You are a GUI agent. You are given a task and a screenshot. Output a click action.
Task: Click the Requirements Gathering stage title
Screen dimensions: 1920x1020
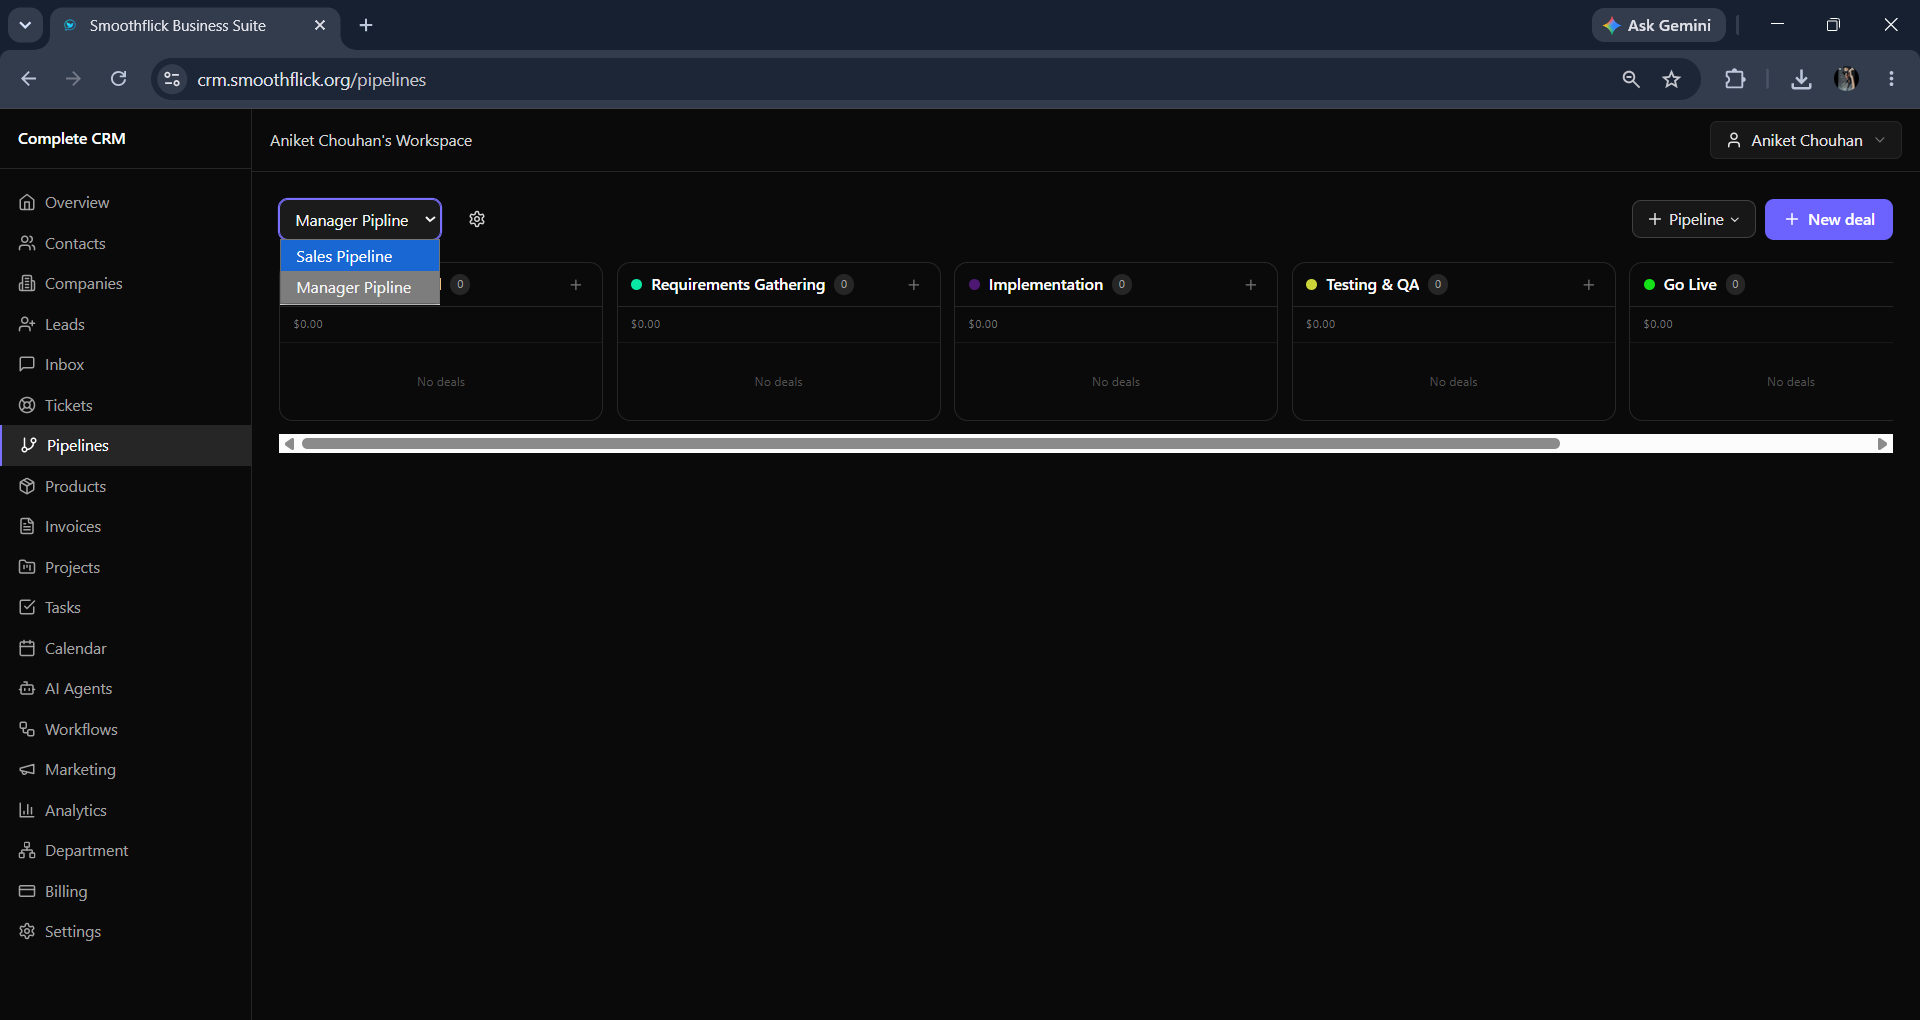(x=738, y=284)
